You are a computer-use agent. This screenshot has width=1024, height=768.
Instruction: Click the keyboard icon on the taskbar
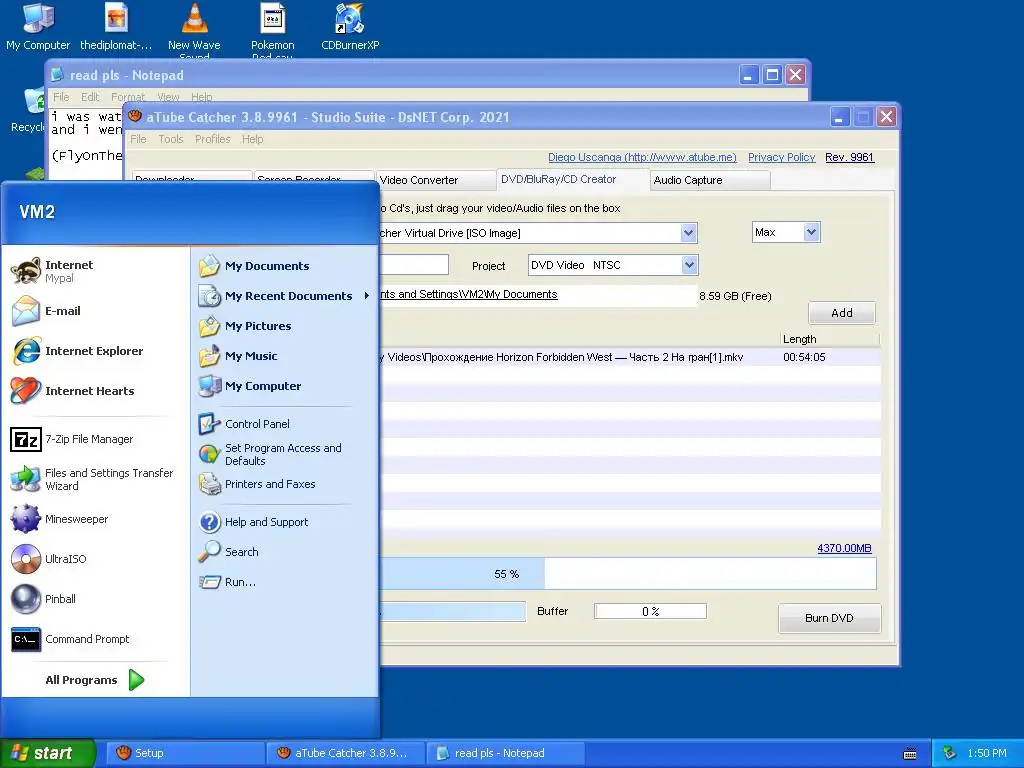(910, 754)
